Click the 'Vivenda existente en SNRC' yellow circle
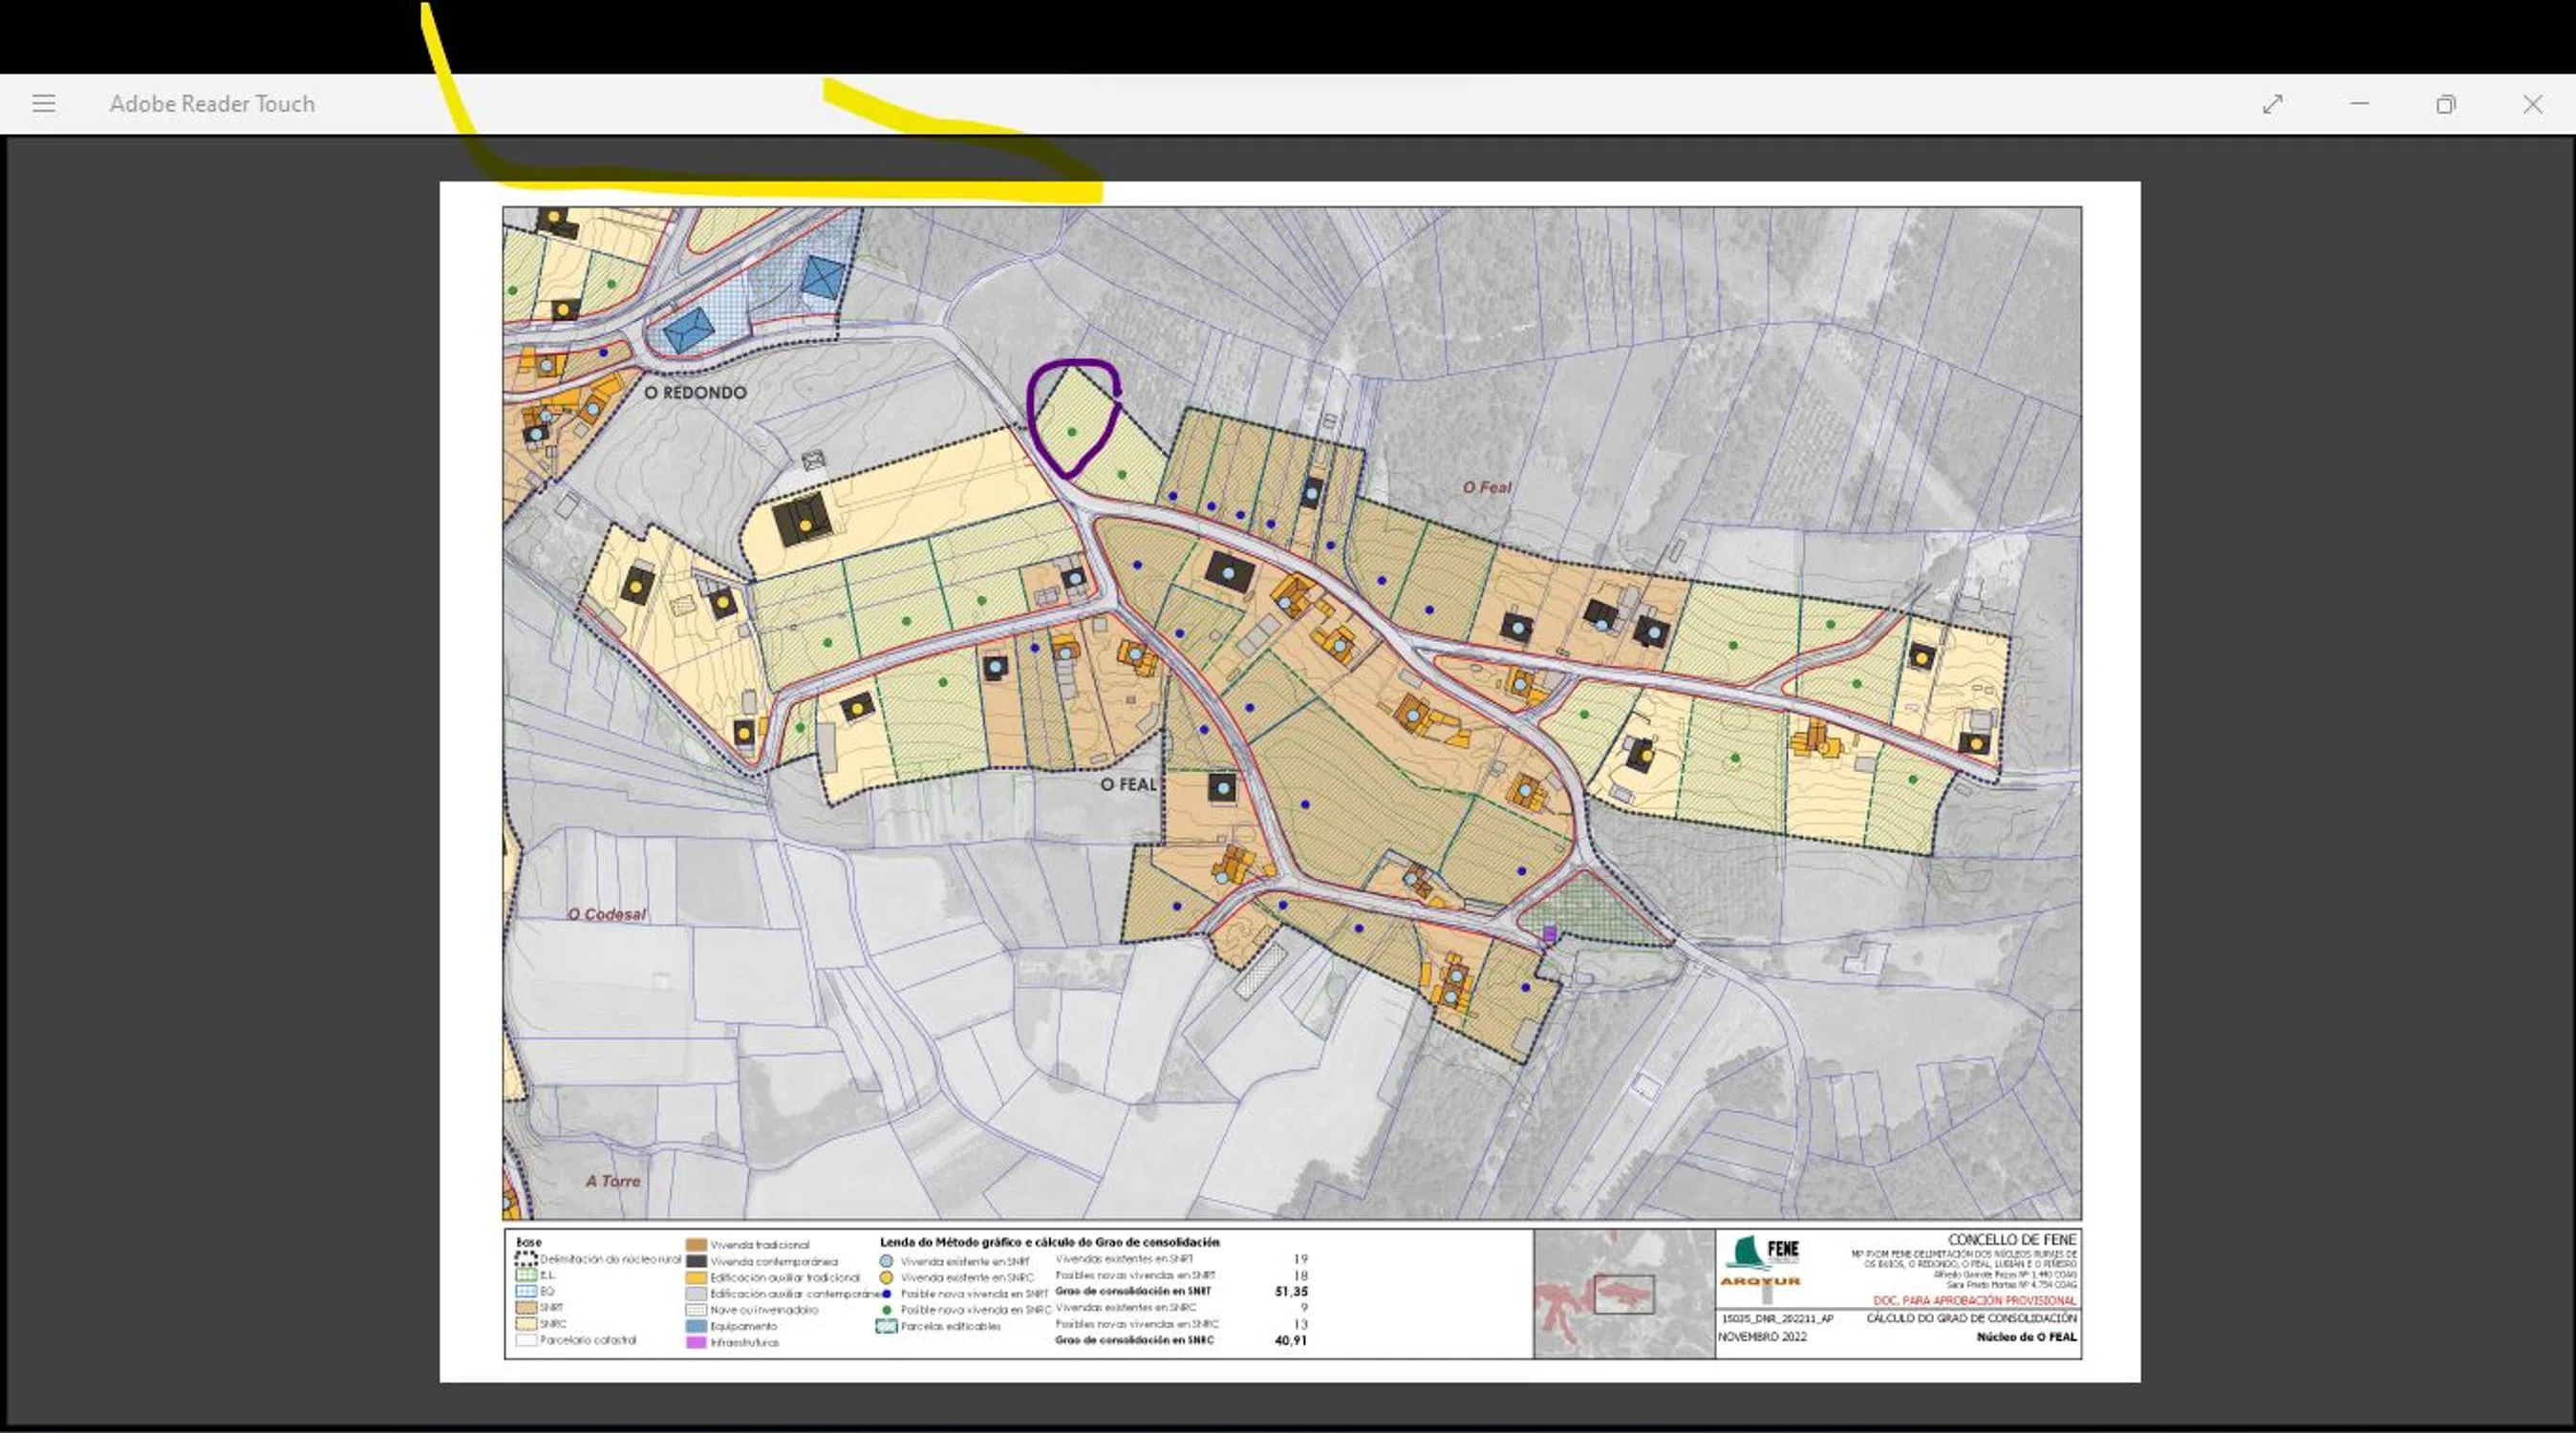This screenshot has height=1433, width=2576. [886, 1277]
